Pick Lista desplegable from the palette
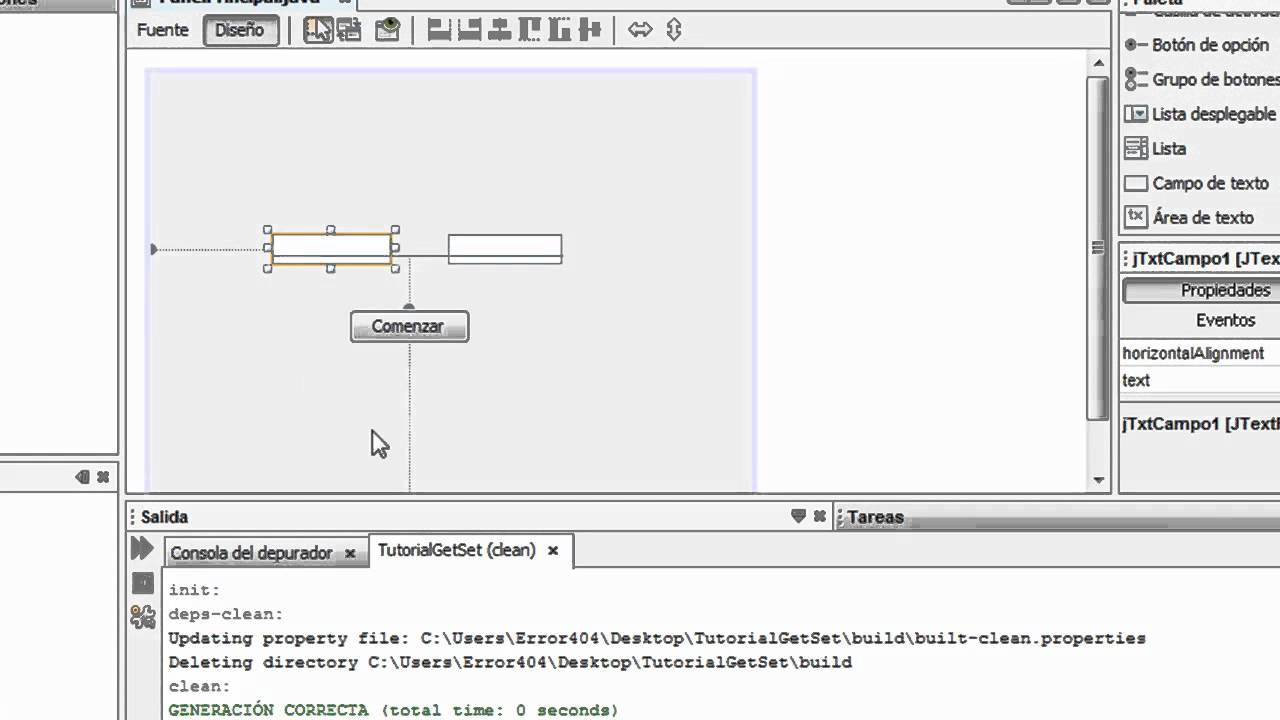Viewport: 1280px width, 720px height. [x=1201, y=114]
